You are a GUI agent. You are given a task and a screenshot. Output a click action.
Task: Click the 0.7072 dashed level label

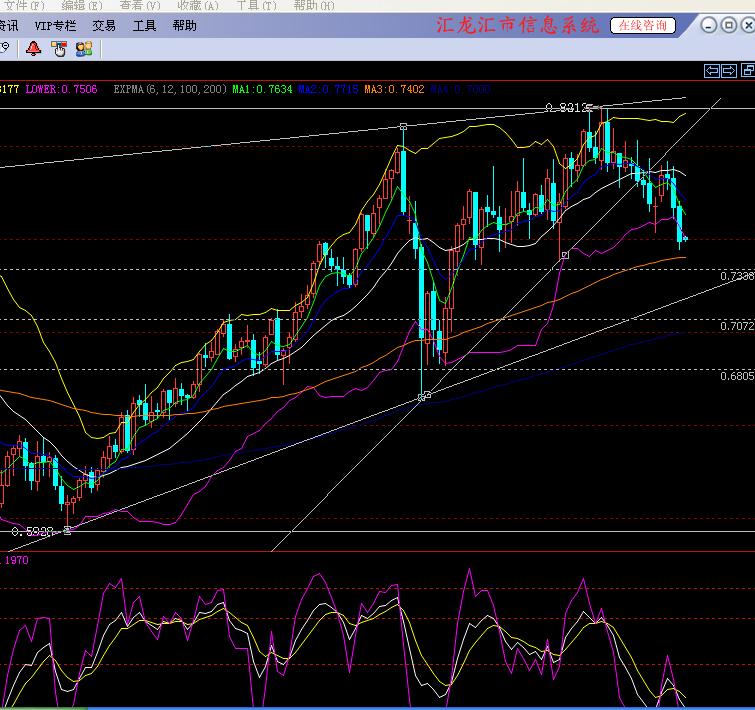pyautogui.click(x=737, y=326)
